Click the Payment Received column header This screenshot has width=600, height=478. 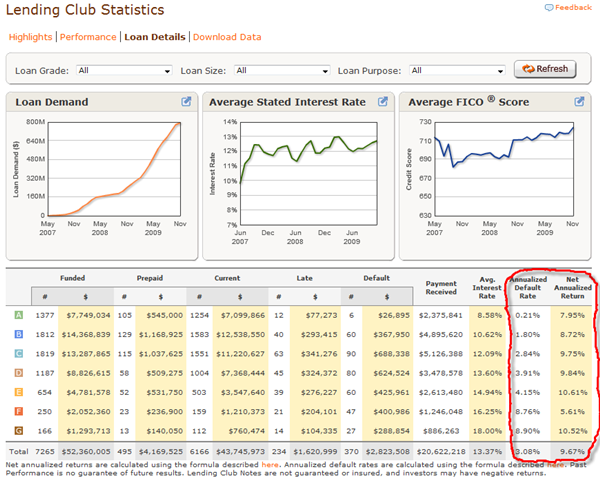pos(441,287)
